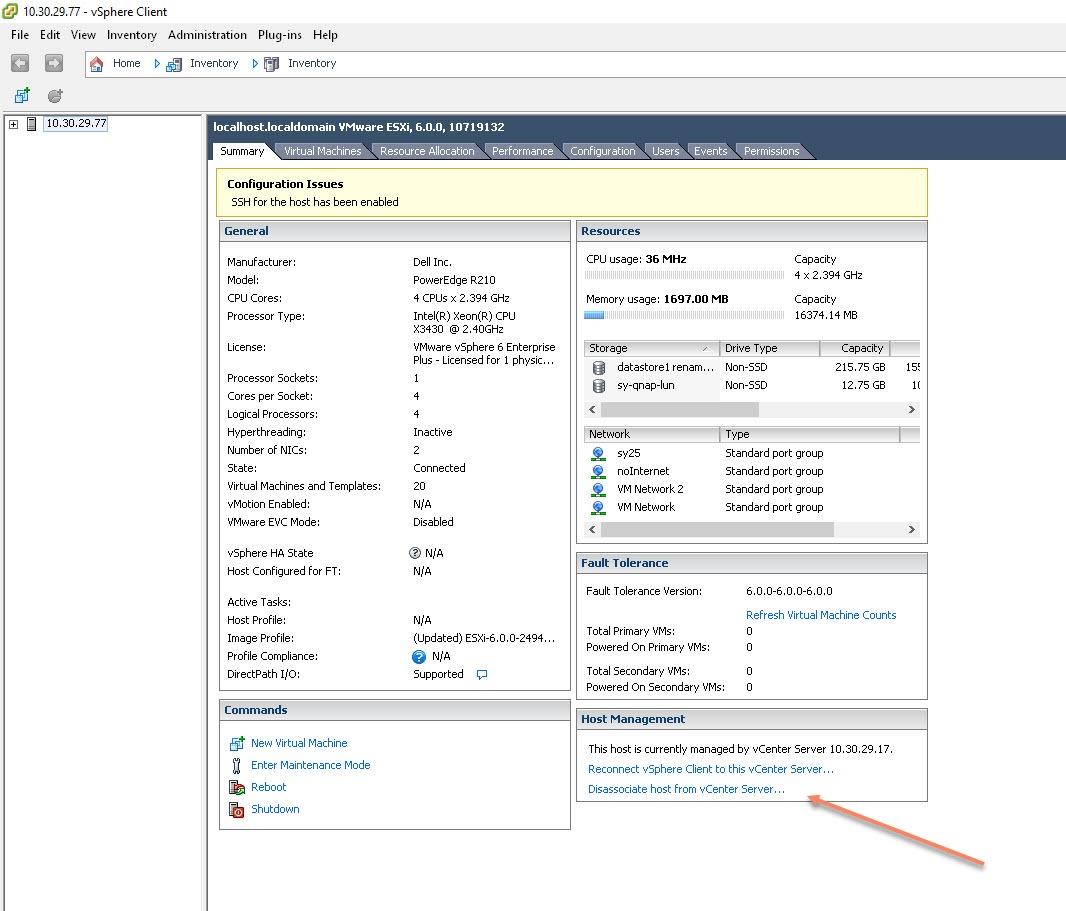This screenshot has width=1066, height=911.
Task: Click the Home icon in the breadcrumb bar
Action: tap(97, 64)
